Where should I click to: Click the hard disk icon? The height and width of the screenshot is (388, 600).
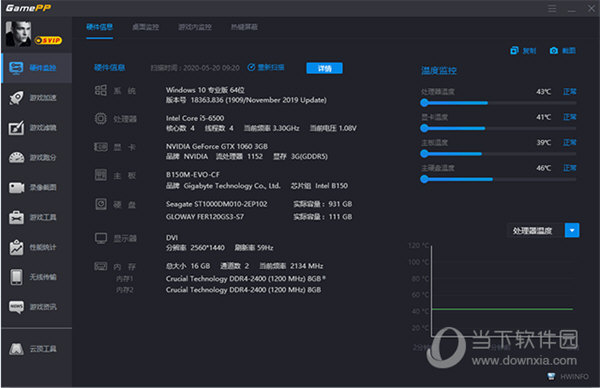pos(101,204)
